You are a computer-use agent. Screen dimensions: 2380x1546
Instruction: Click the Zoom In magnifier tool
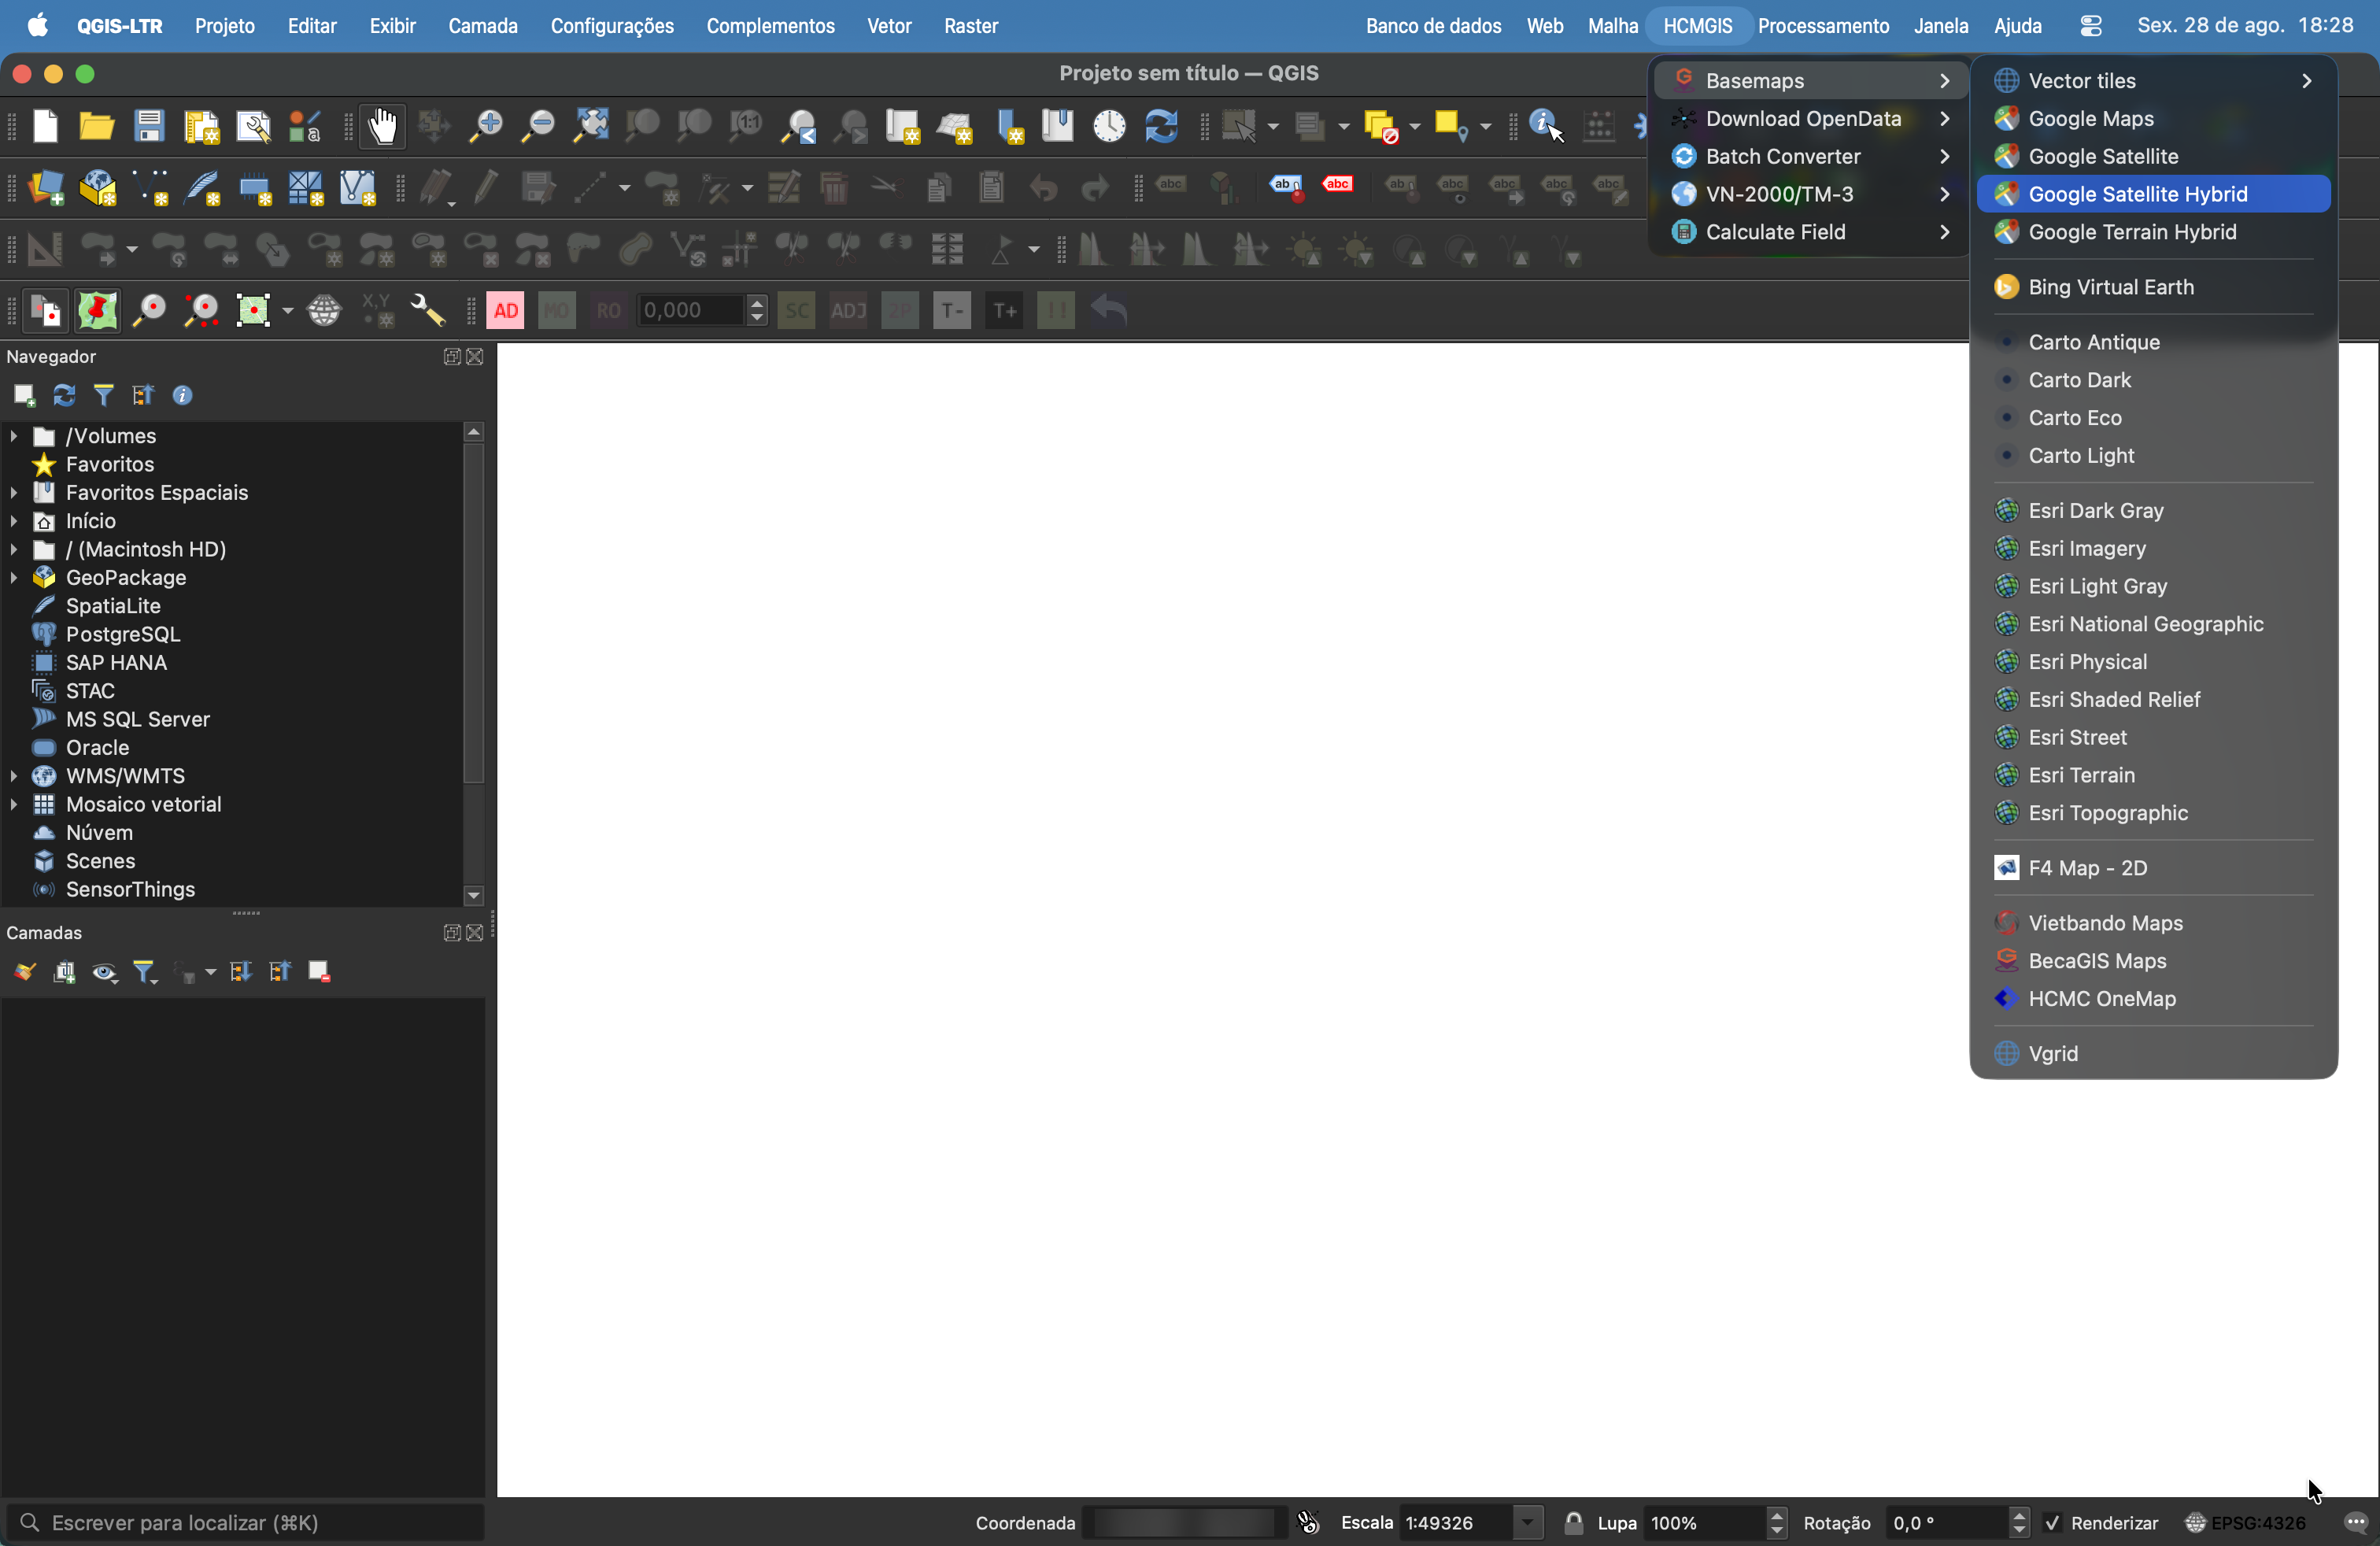coord(486,127)
